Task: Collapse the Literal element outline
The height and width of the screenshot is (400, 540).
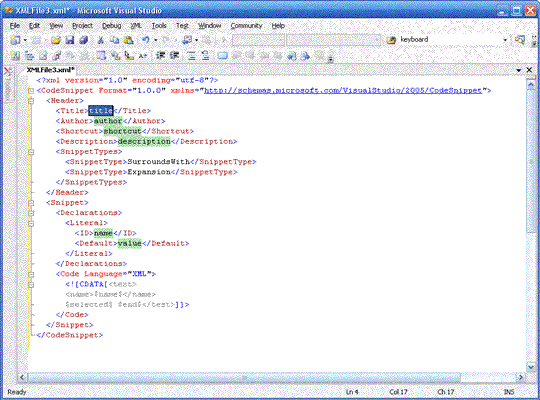Action: [31, 223]
